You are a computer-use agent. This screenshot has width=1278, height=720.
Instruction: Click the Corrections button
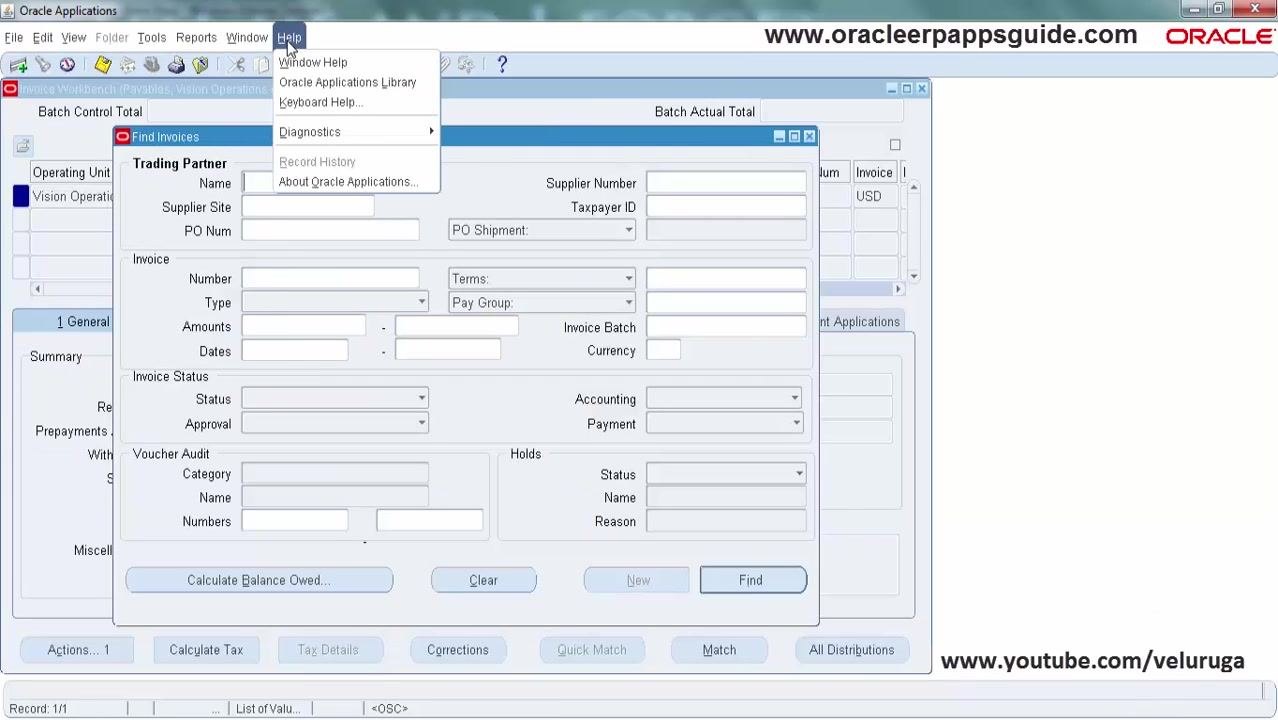coord(458,650)
